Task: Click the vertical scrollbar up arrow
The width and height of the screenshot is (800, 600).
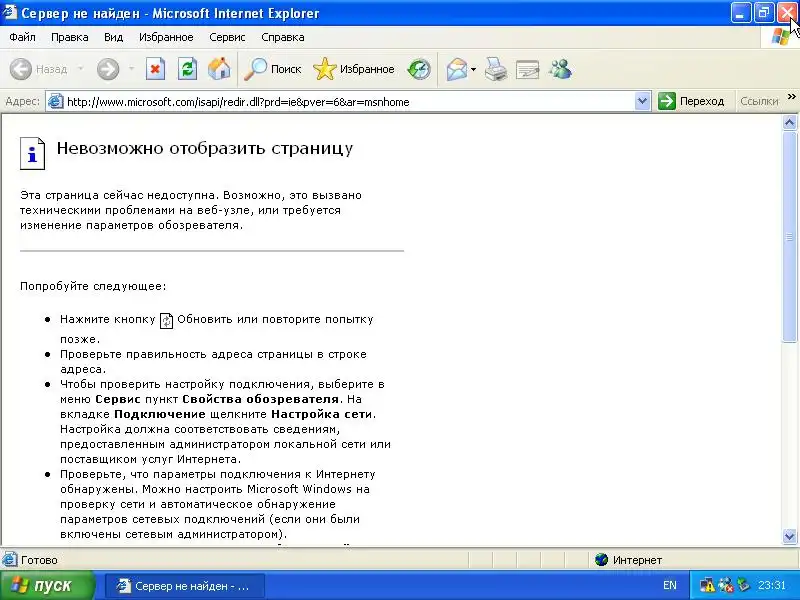Action: coord(790,122)
